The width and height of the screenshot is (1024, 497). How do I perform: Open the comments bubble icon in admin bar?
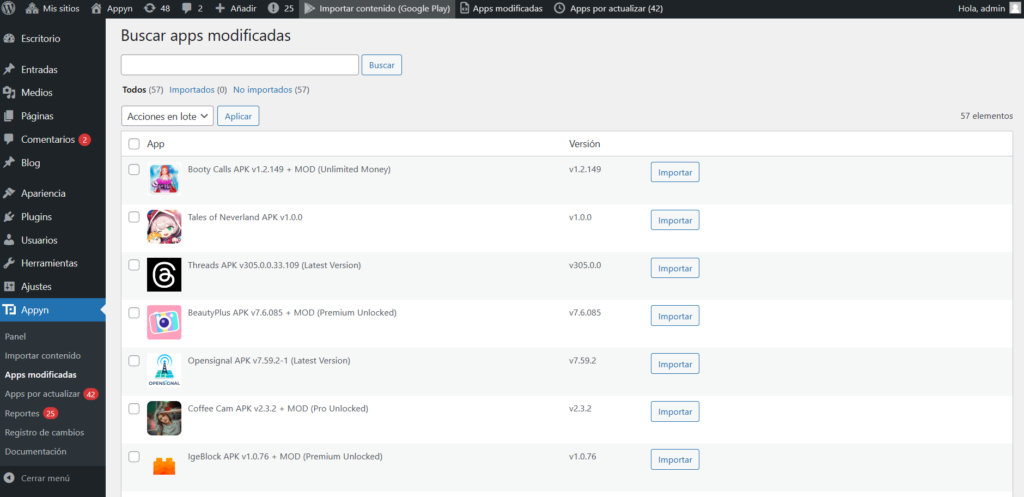click(187, 8)
